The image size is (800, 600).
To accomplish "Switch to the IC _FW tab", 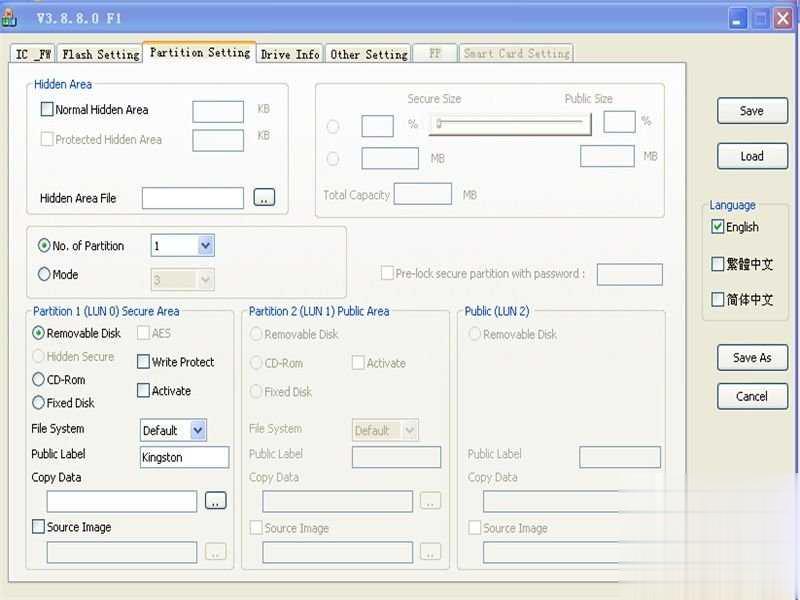I will coord(33,54).
